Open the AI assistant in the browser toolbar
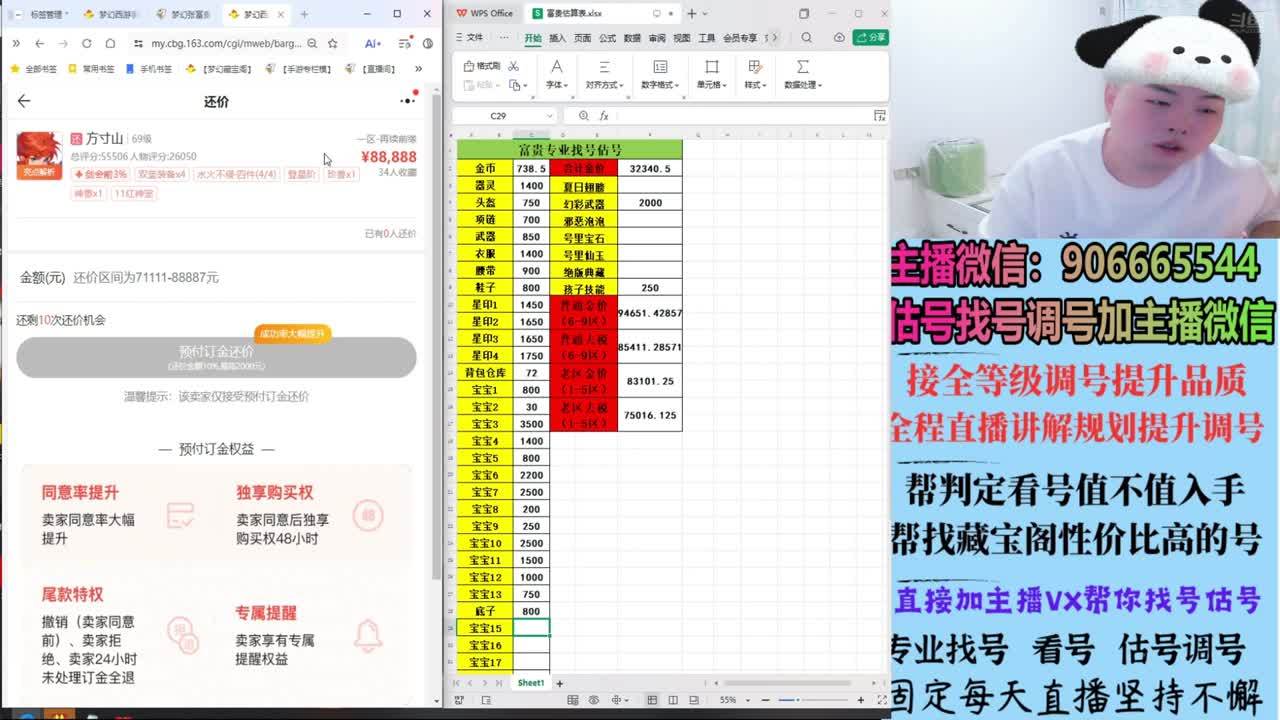Viewport: 1280px width, 720px height. click(x=372, y=44)
